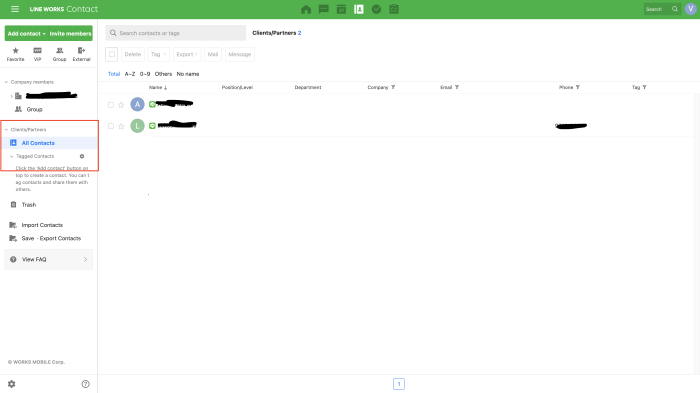Select the Total filter tab
This screenshot has height=393, width=700.
[114, 74]
